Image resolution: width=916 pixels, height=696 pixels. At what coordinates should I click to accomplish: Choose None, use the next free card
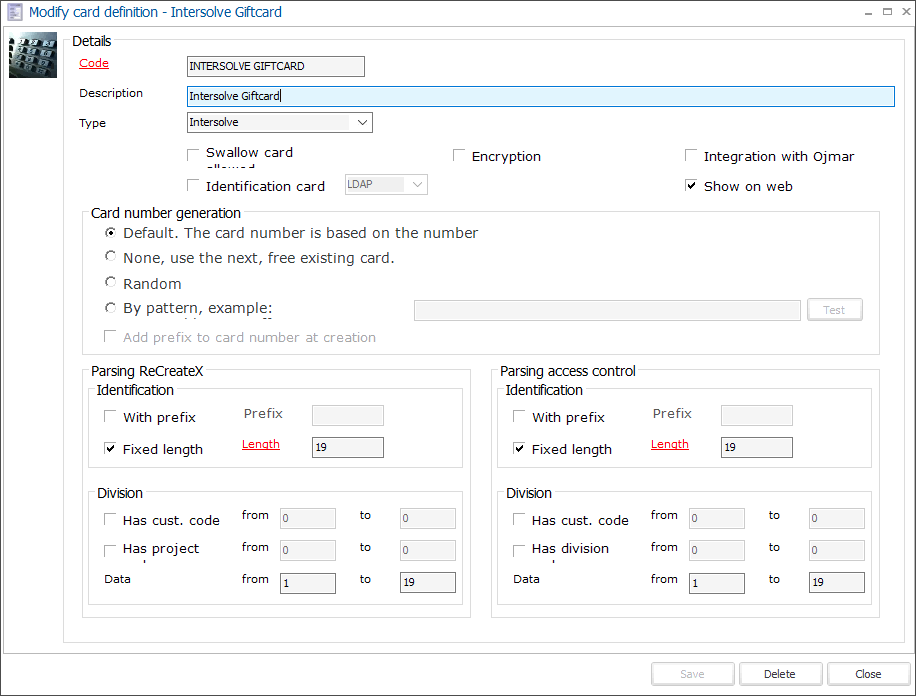point(111,257)
